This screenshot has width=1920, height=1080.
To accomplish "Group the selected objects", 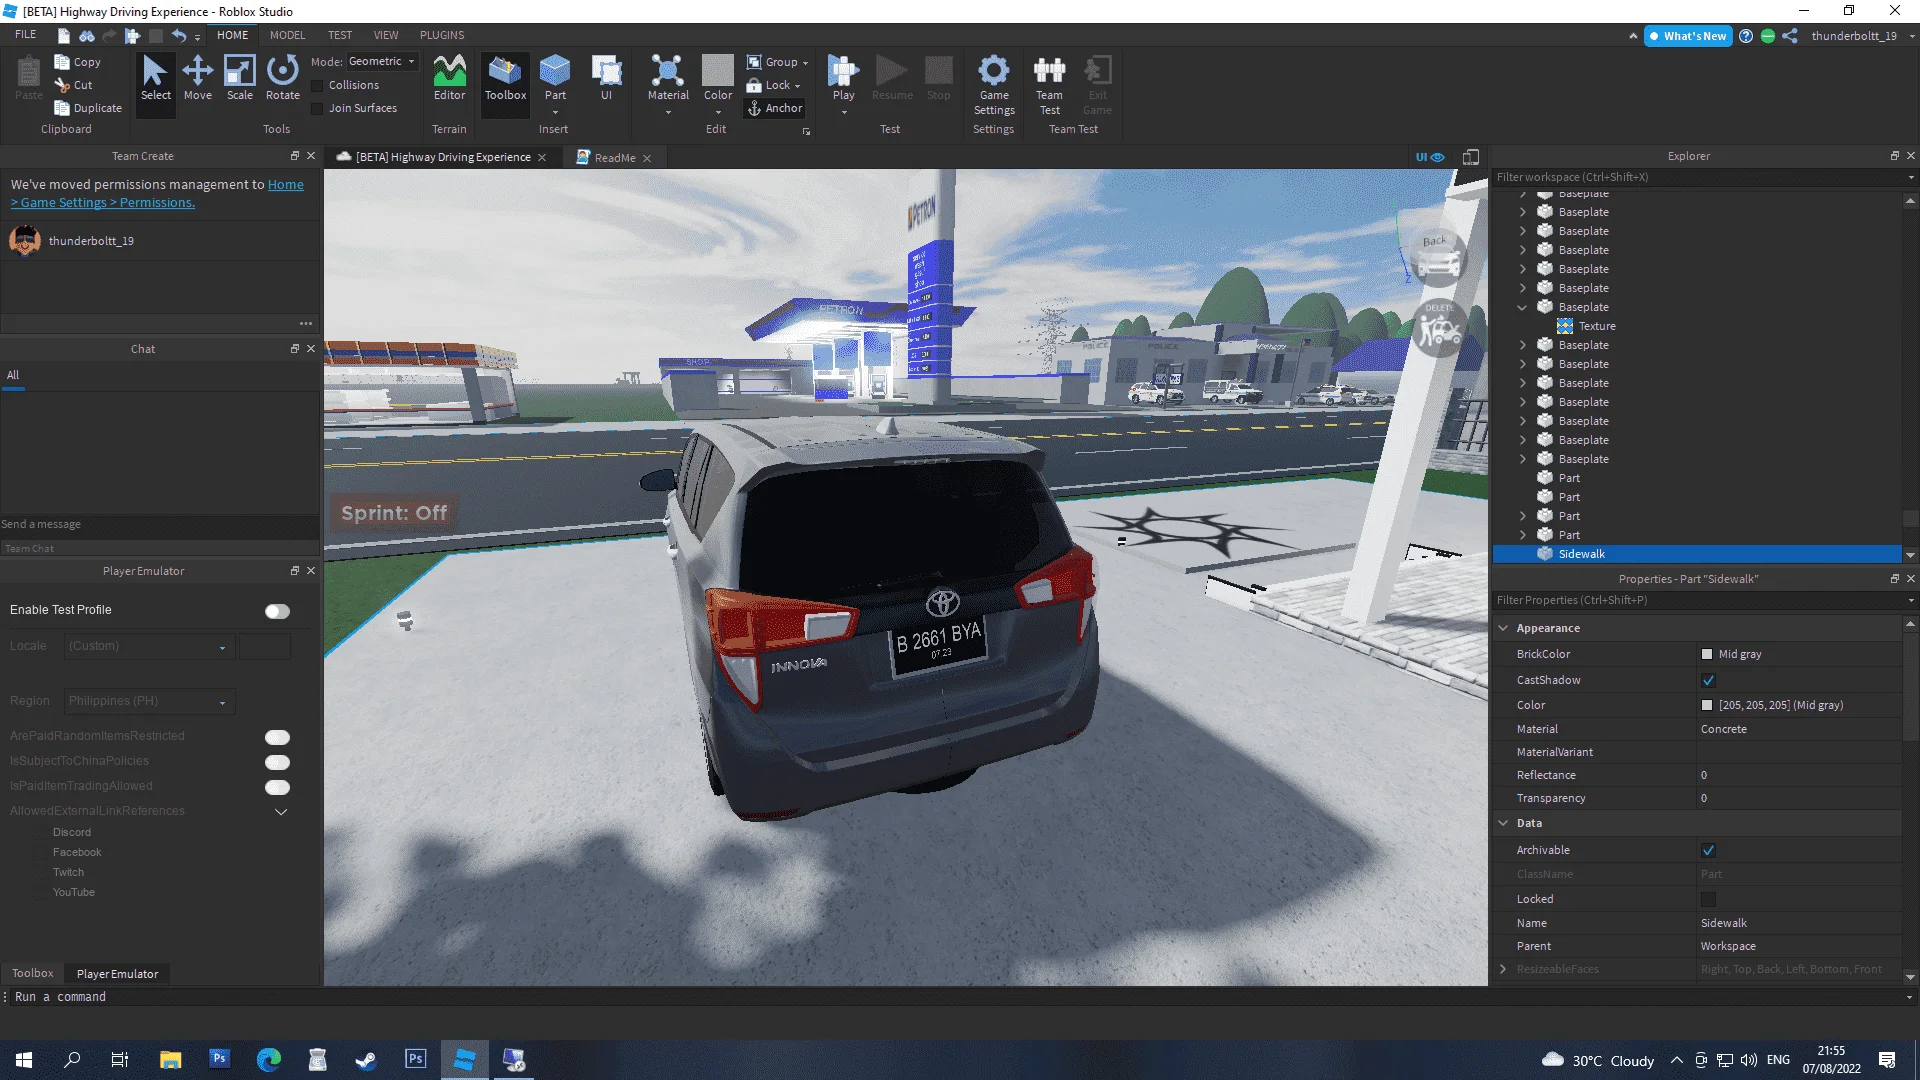I will click(777, 62).
